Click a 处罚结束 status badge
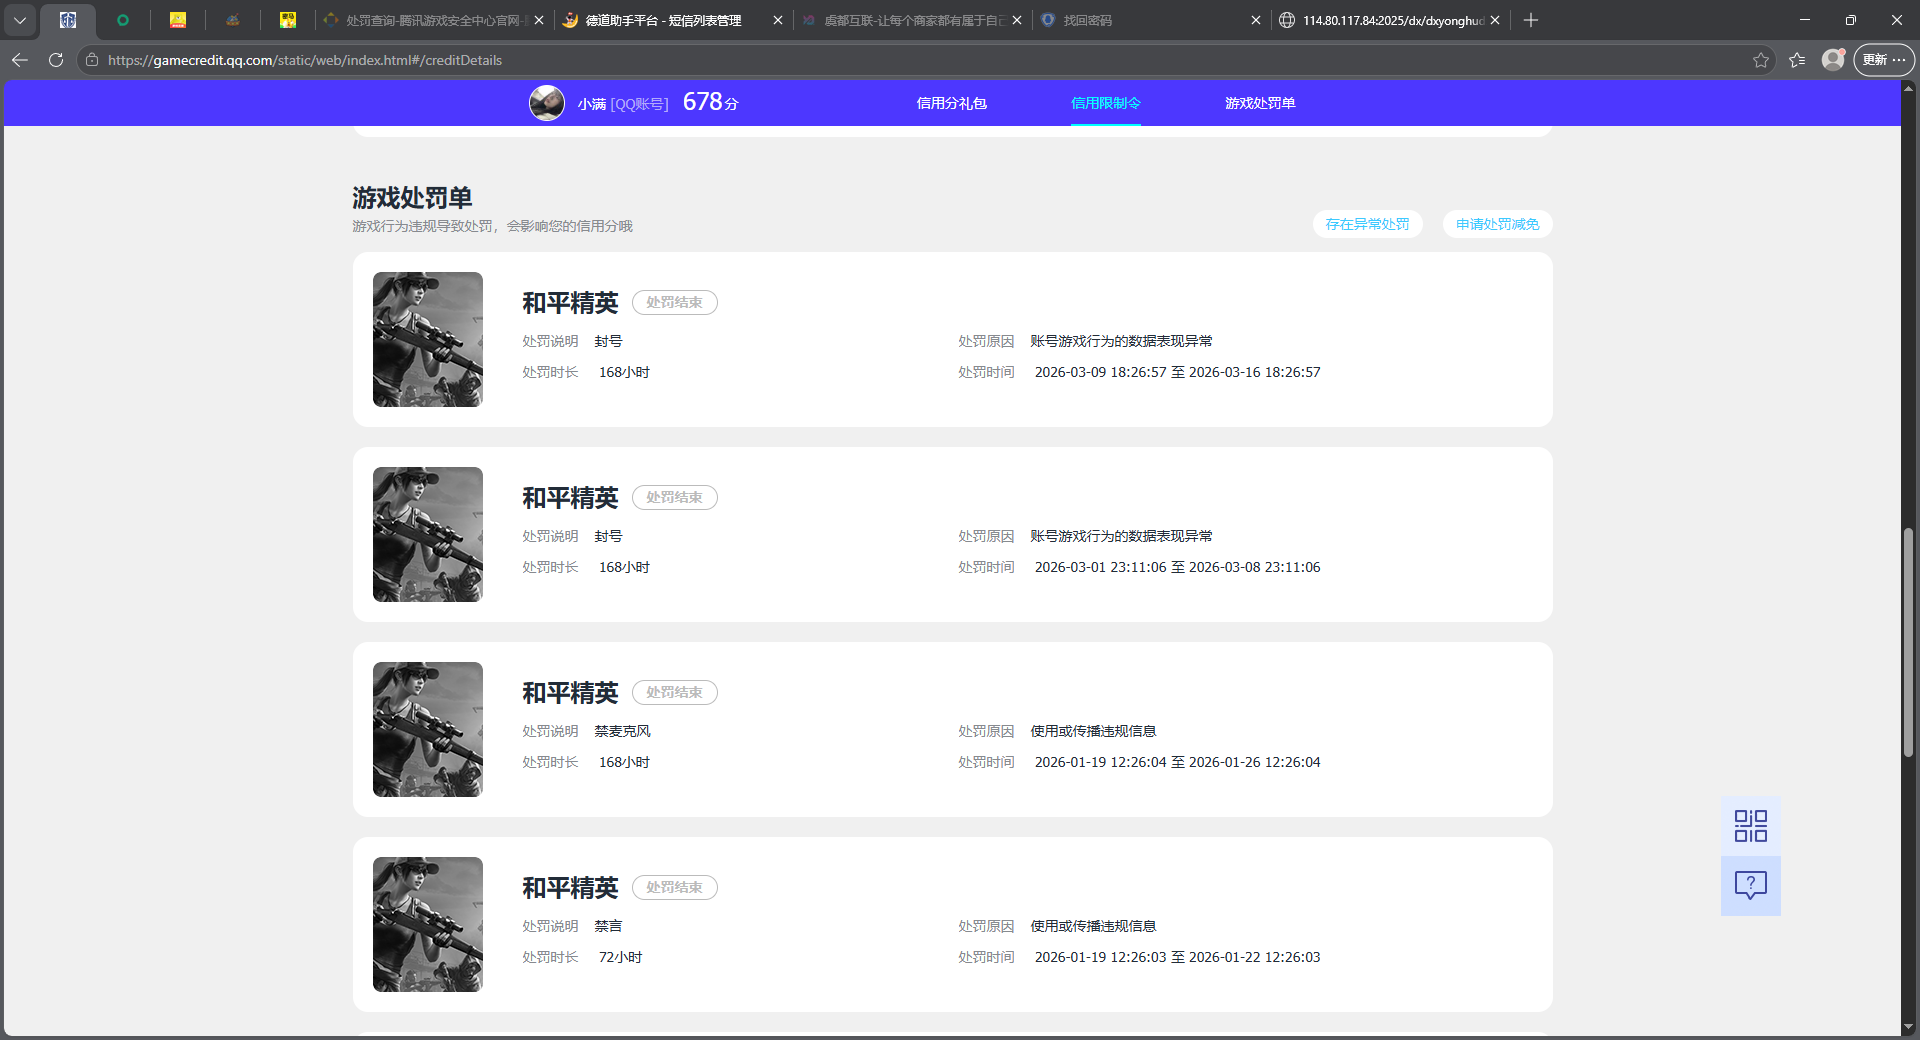This screenshot has width=1920, height=1040. pos(675,302)
